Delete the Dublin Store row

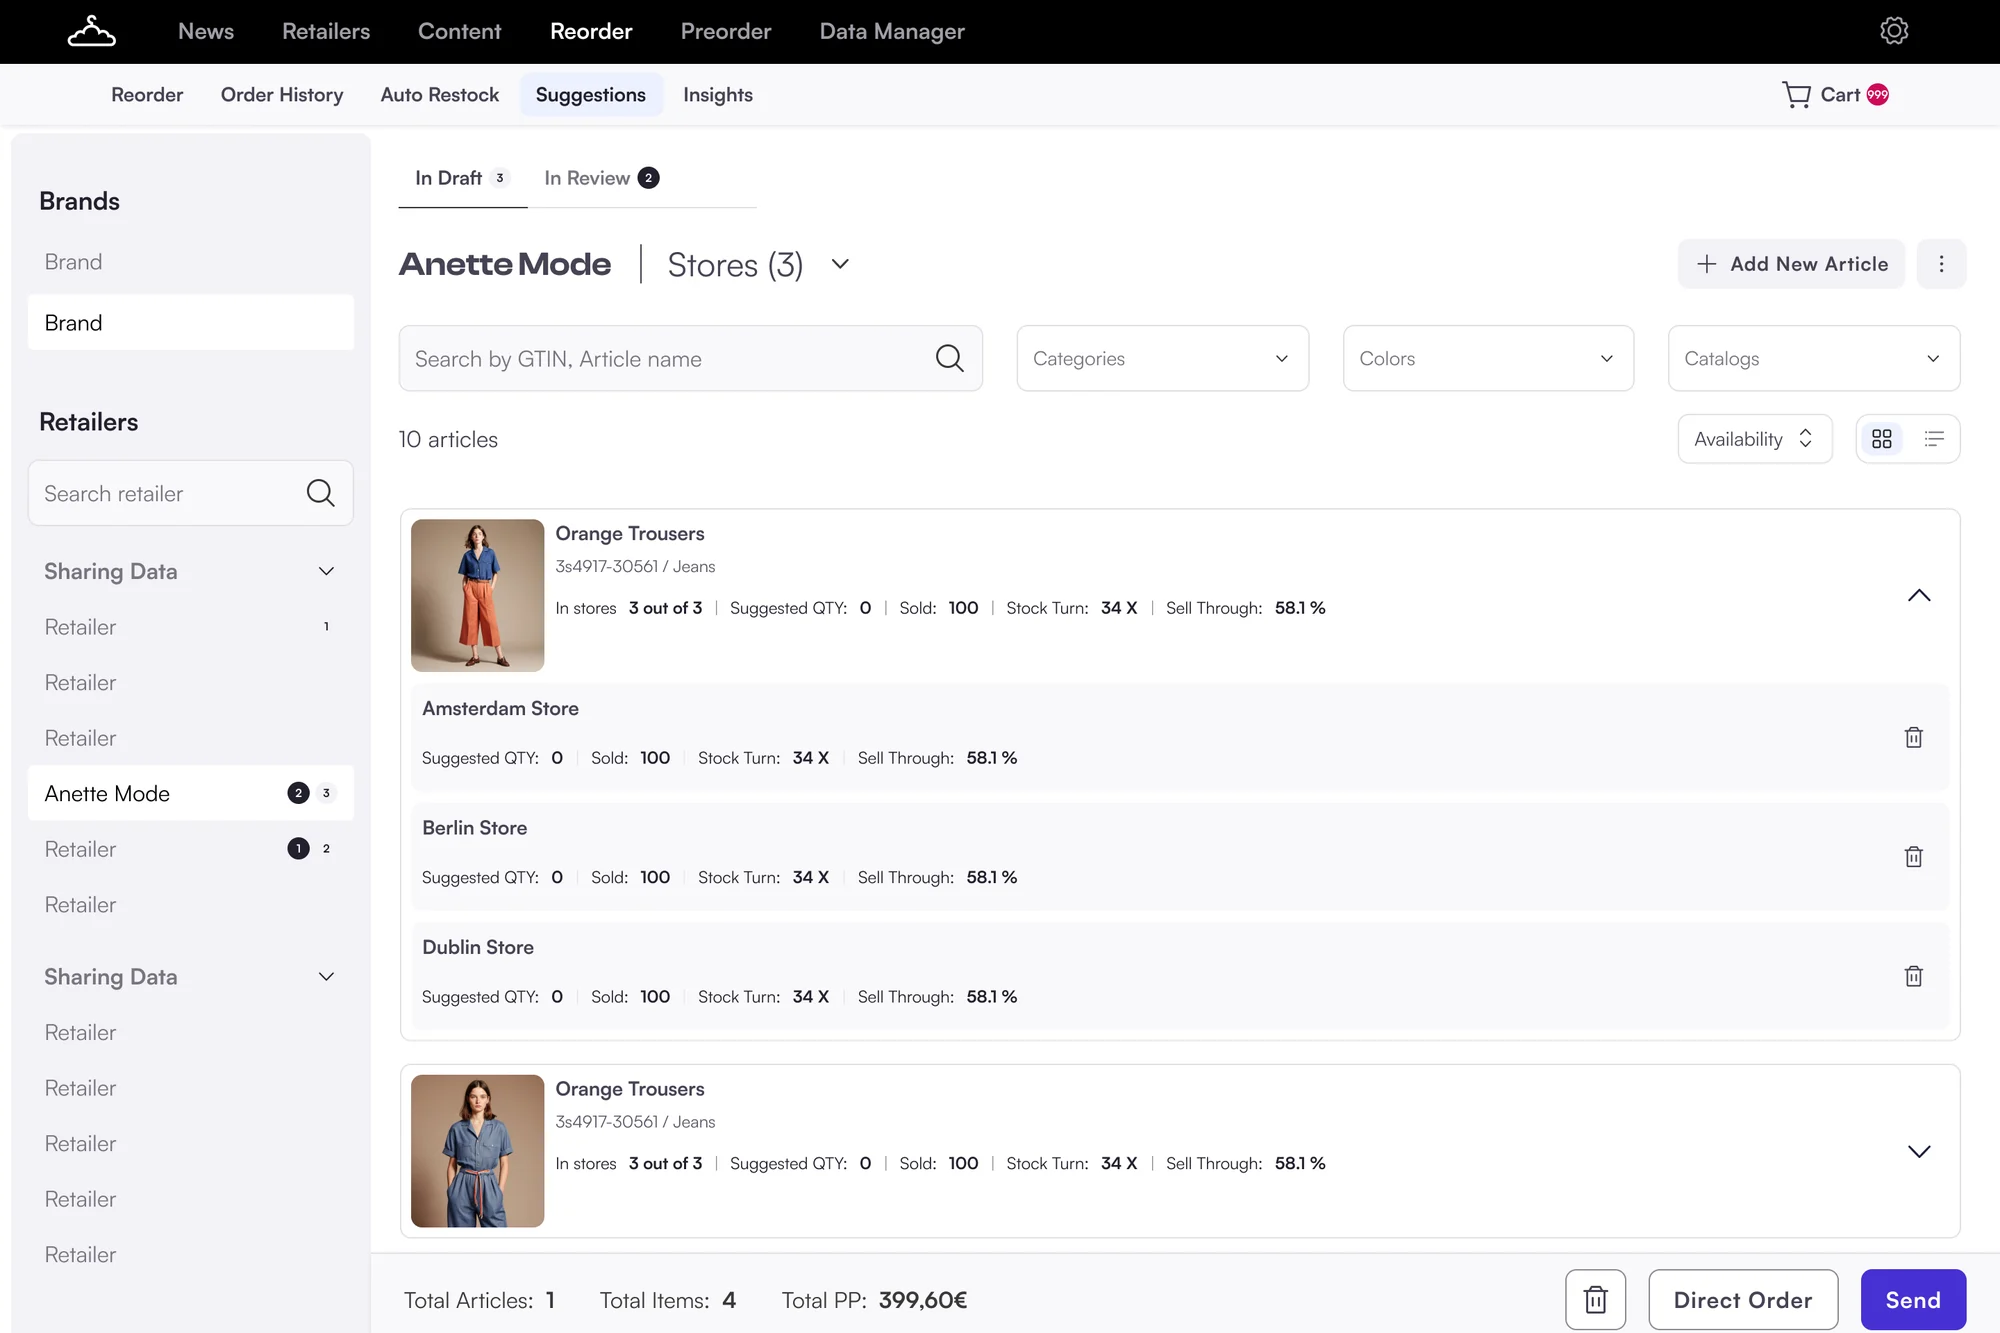click(x=1913, y=977)
